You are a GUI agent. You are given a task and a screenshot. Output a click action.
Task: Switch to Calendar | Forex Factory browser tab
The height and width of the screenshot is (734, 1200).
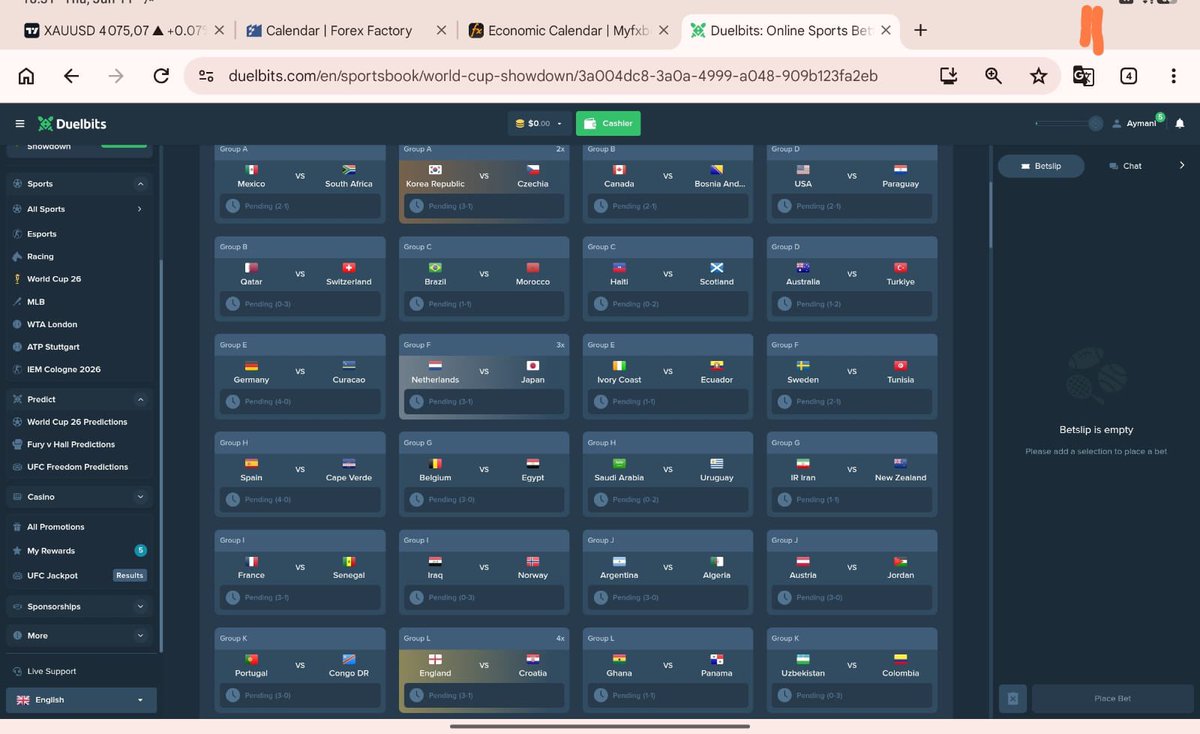tap(340, 30)
